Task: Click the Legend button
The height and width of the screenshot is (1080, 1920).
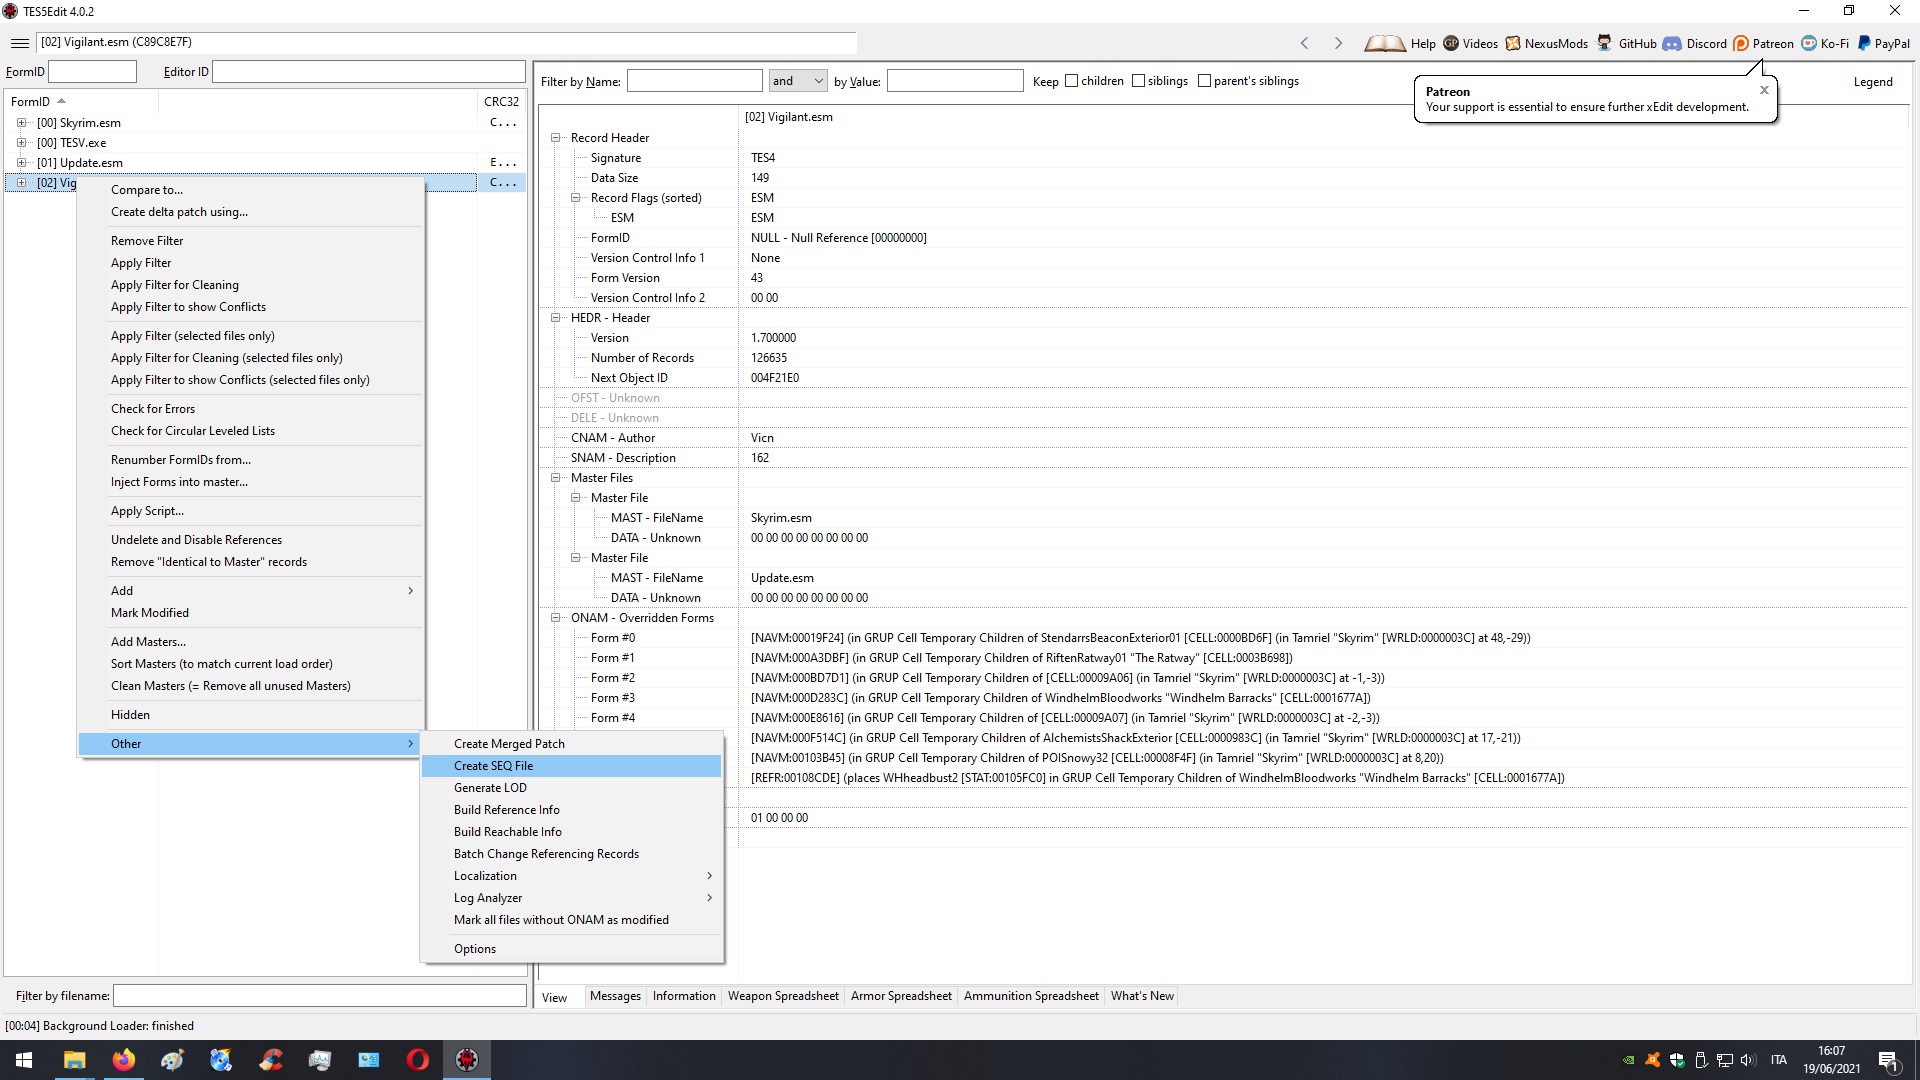Action: click(1873, 82)
